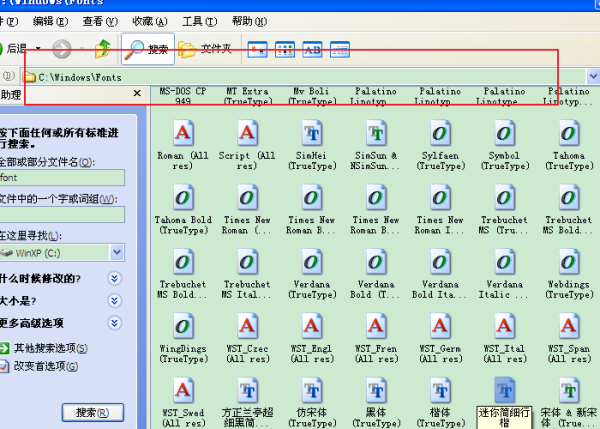
Task: Select the SimSun & NSimSun font
Action: pos(376,145)
